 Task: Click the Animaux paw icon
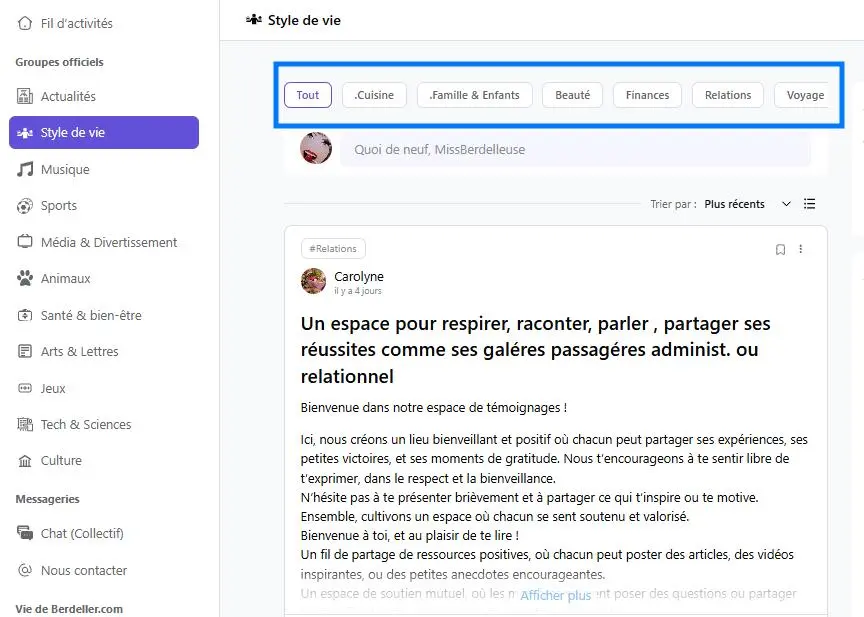pos(25,279)
